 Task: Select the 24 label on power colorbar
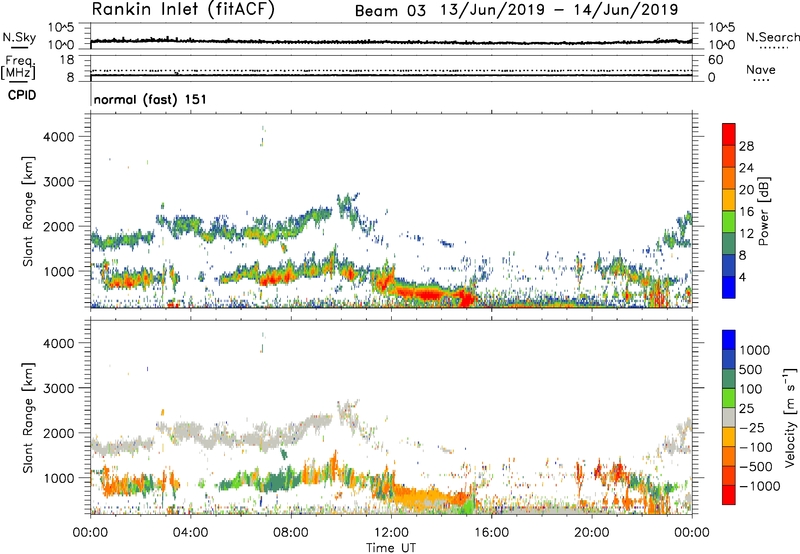(746, 168)
